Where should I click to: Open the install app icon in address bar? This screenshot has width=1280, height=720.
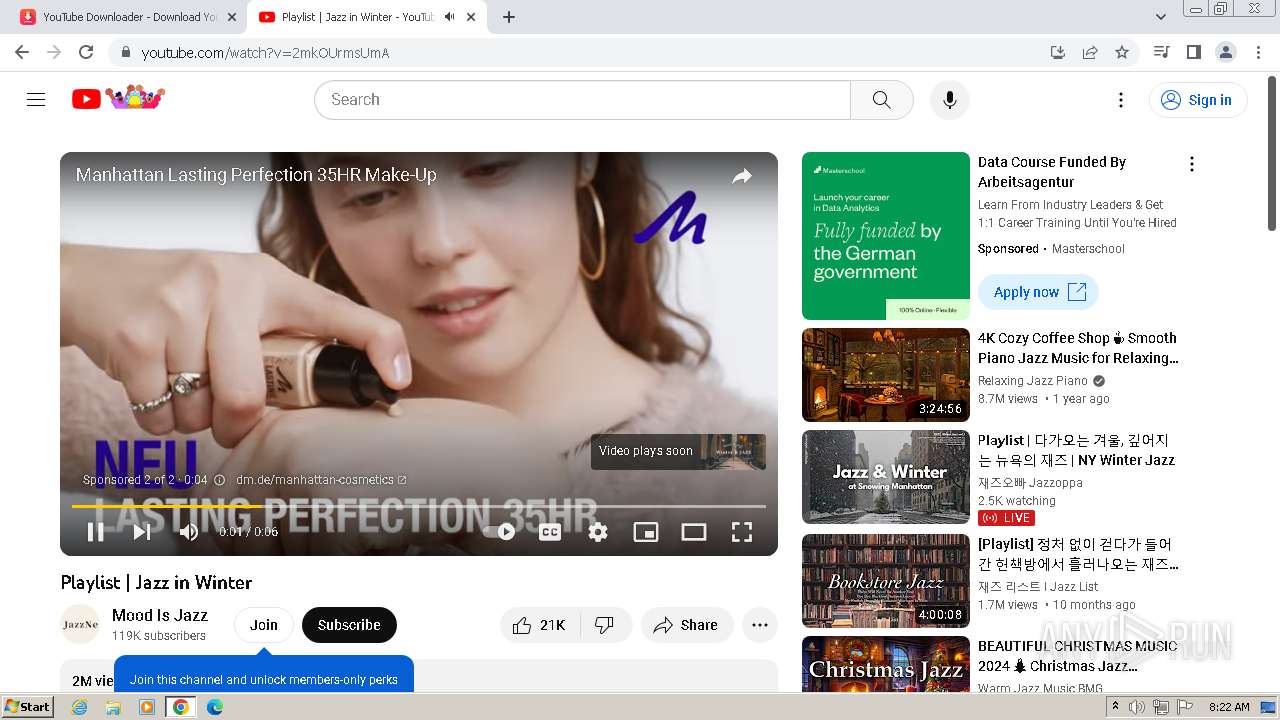pos(1058,52)
